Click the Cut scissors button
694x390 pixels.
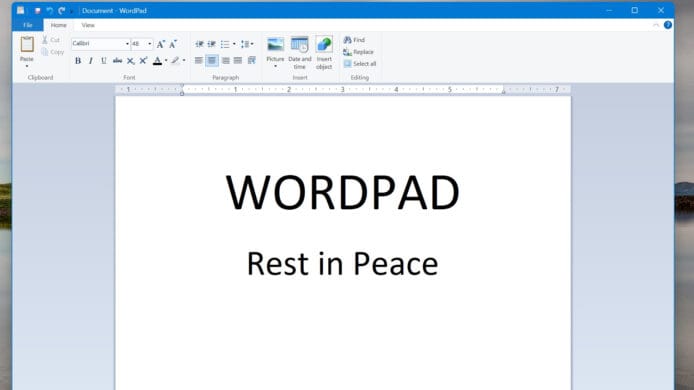pyautogui.click(x=51, y=40)
